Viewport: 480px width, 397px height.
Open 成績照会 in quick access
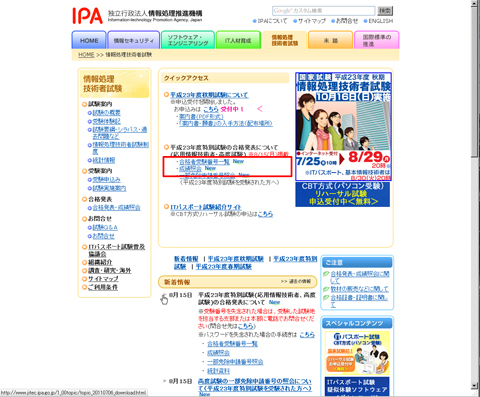(190, 169)
